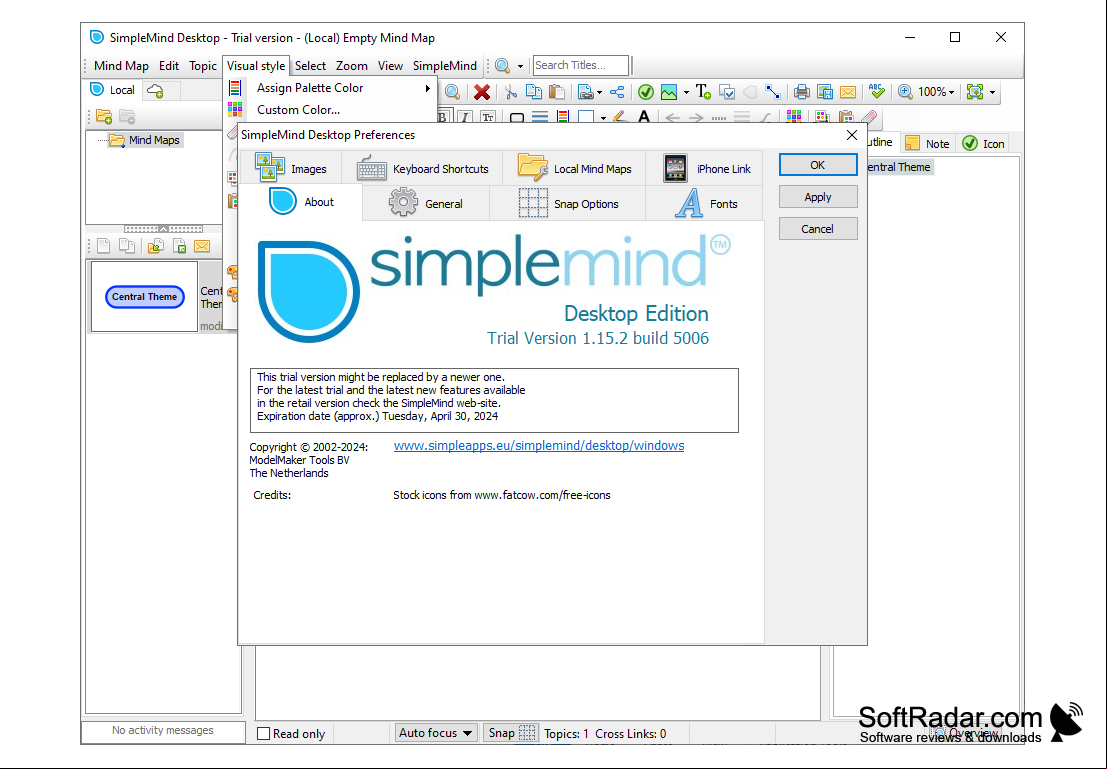Image resolution: width=1107 pixels, height=769 pixels.
Task: Expand the Assign Palette Color submenu arrow
Action: coord(427,88)
